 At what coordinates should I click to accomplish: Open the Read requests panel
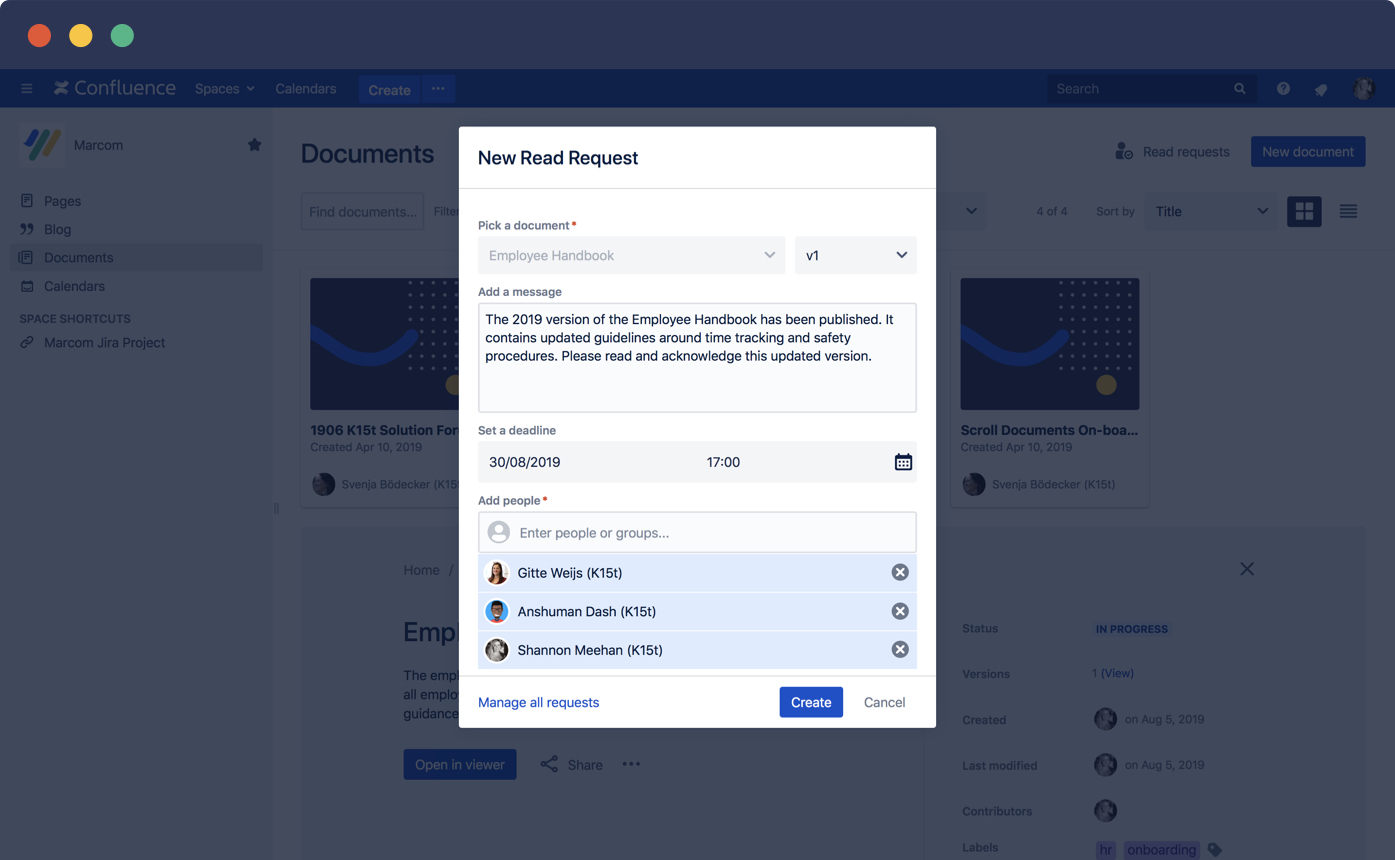(1172, 151)
